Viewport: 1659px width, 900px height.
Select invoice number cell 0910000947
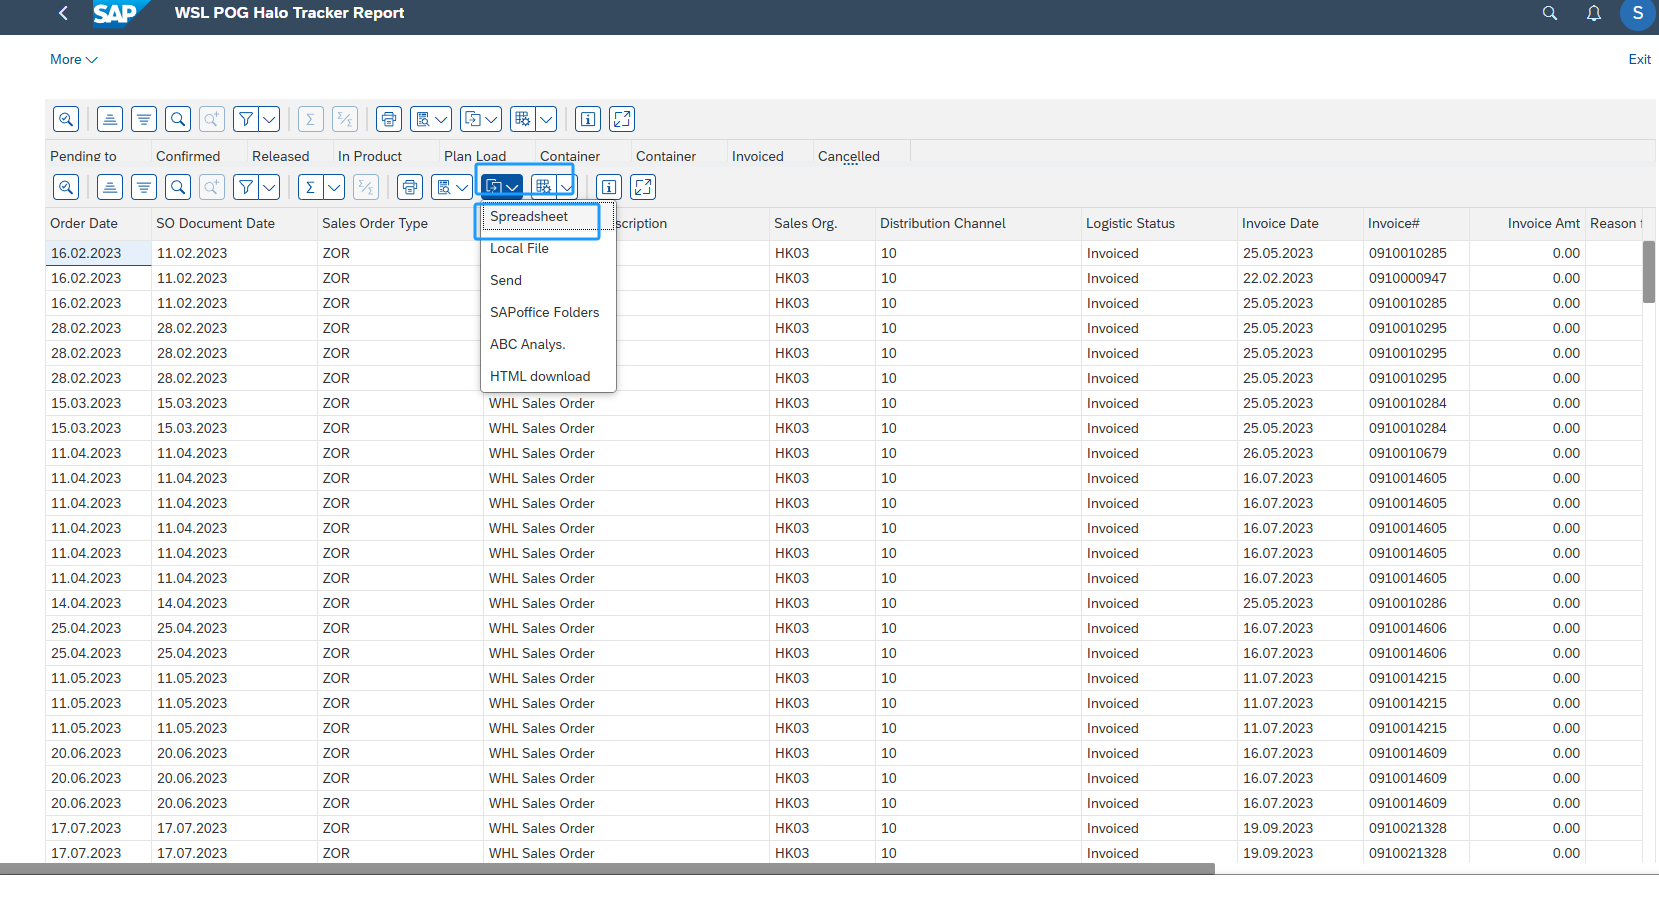tap(1407, 278)
